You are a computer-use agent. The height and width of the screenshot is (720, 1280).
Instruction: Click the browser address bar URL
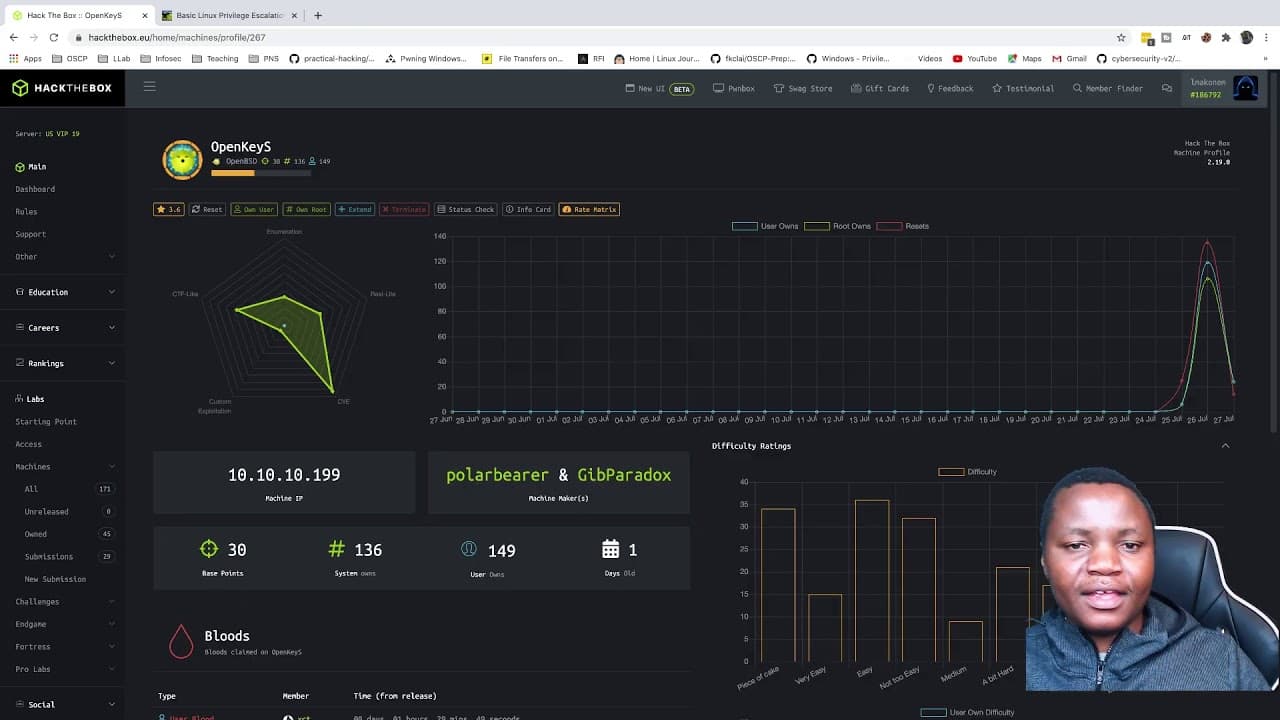click(177, 37)
